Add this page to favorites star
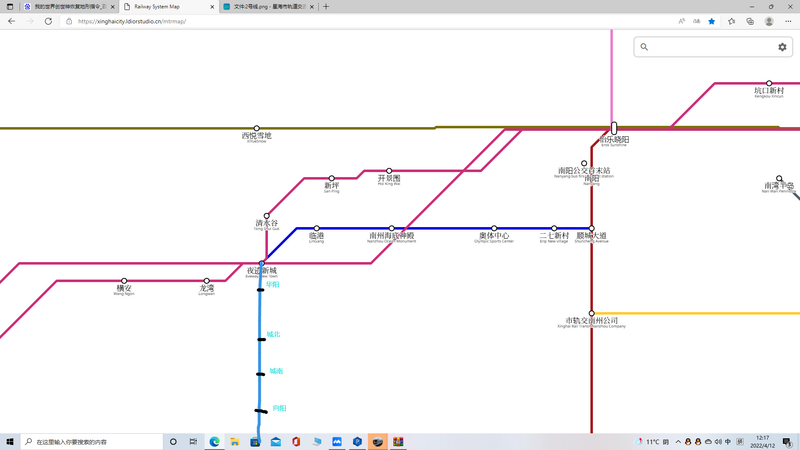The width and height of the screenshot is (800, 450). pyautogui.click(x=712, y=21)
